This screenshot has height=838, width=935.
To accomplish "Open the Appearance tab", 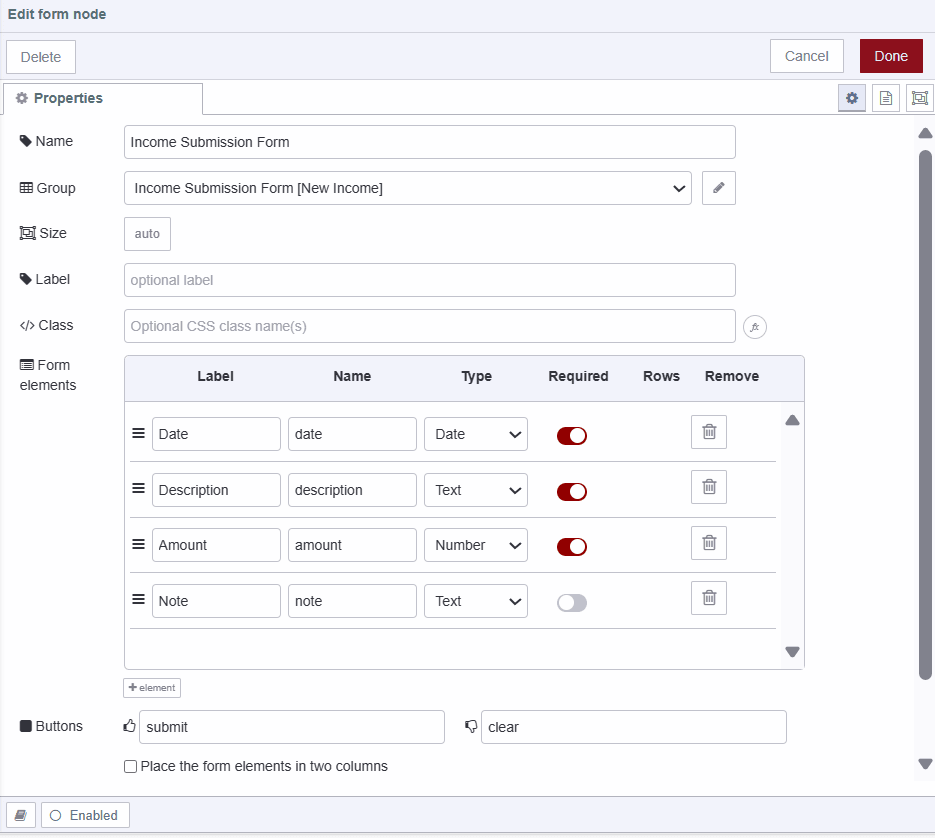I will [x=918, y=98].
